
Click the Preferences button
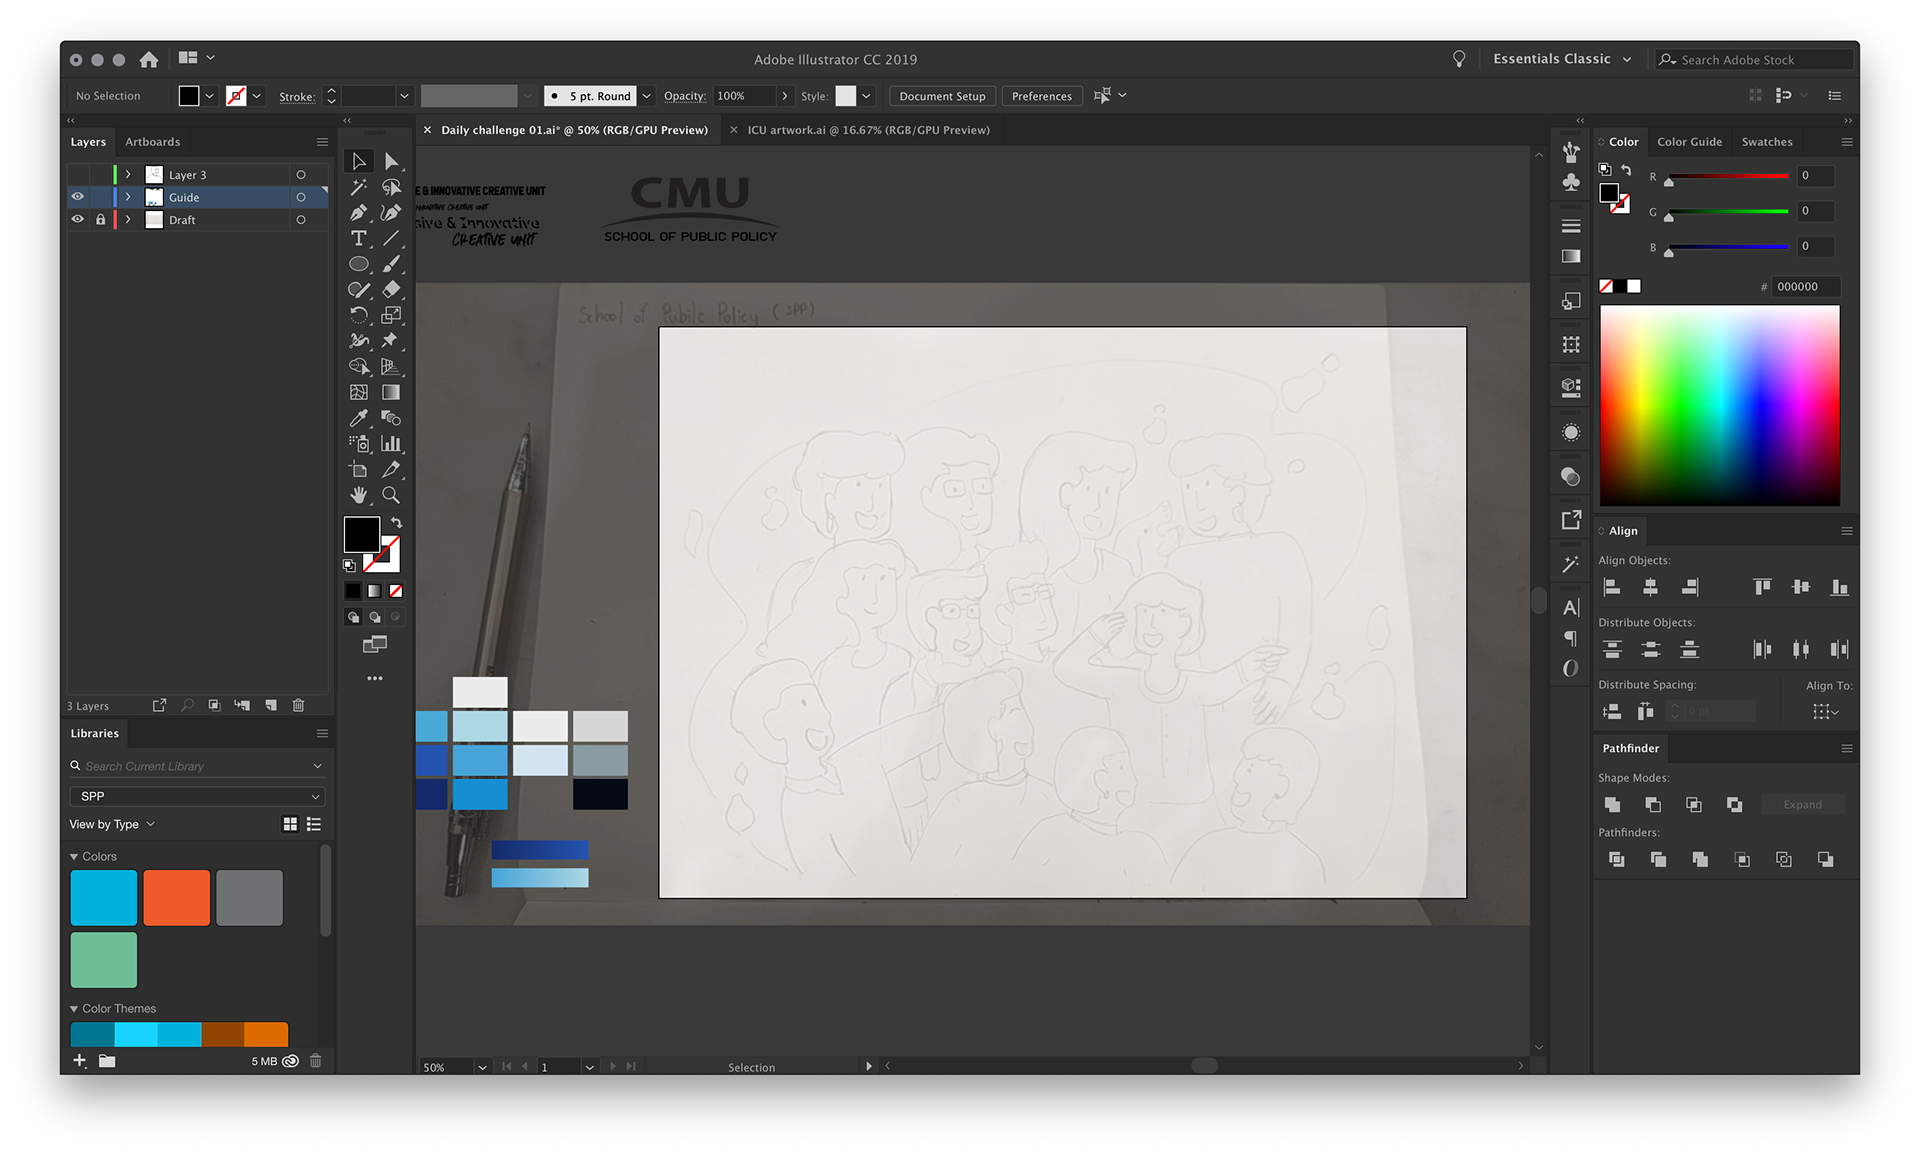click(x=1041, y=96)
